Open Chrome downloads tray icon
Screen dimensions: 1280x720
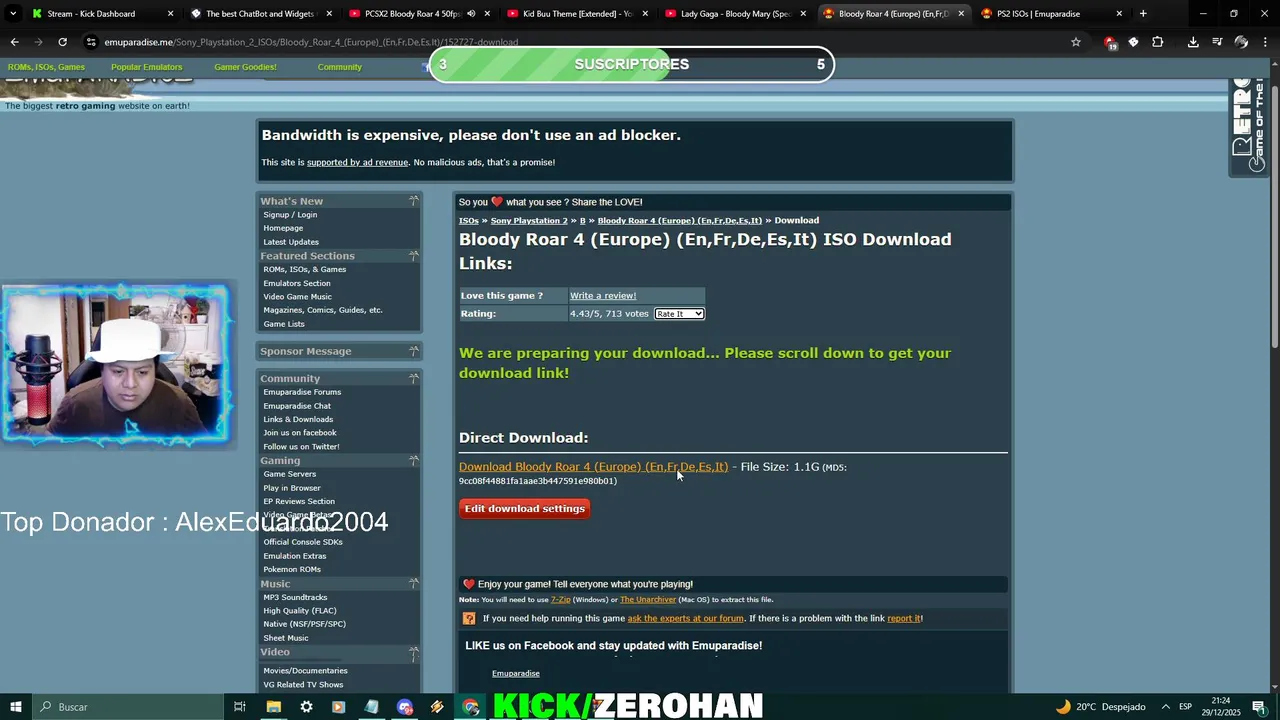[x=1193, y=42]
